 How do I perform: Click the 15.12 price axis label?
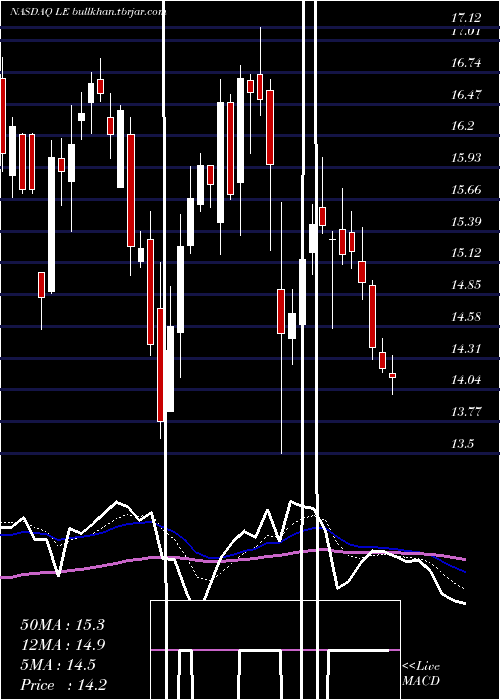pos(466,254)
